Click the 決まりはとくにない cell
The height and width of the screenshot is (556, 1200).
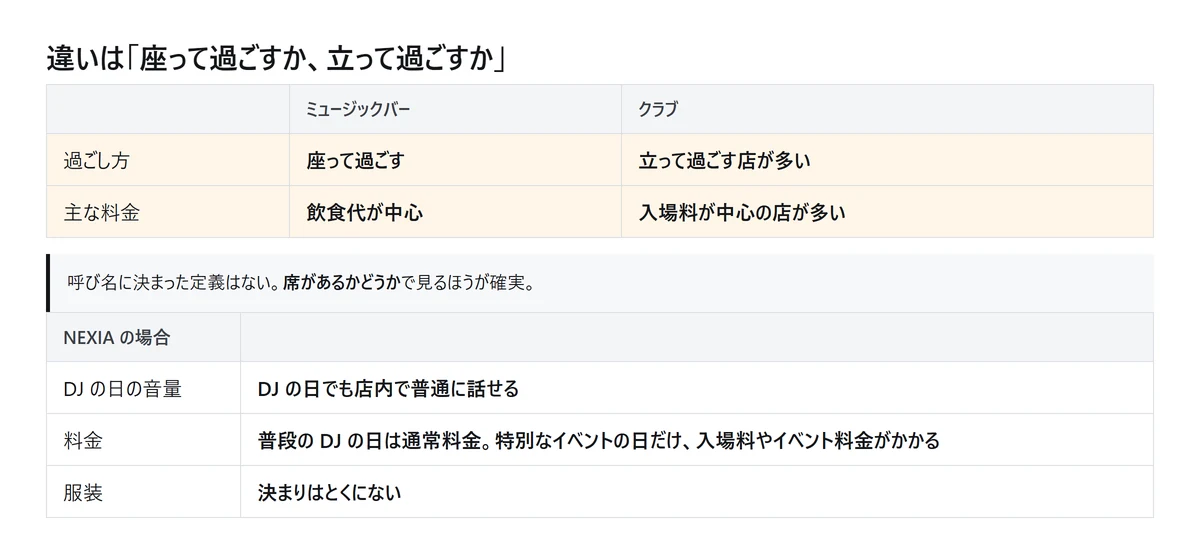click(697, 492)
